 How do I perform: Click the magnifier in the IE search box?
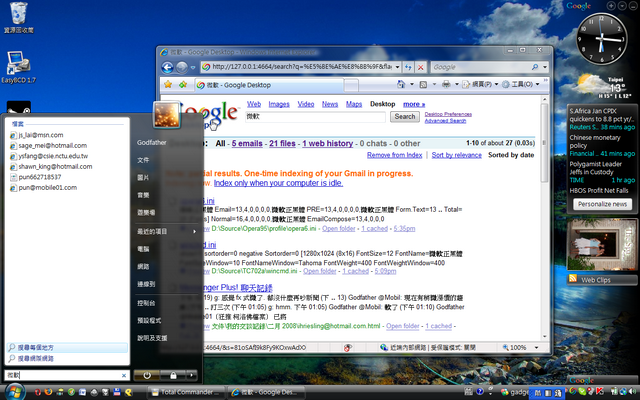click(x=535, y=67)
